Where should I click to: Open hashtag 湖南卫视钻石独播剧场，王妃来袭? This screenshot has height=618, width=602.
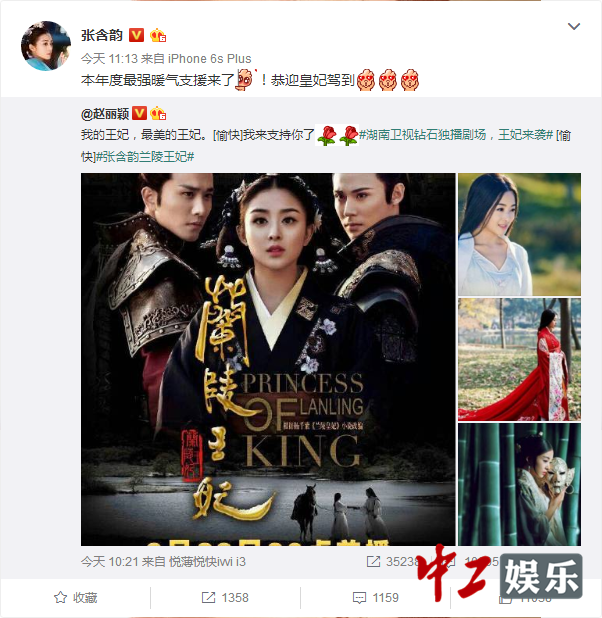pyautogui.click(x=456, y=135)
